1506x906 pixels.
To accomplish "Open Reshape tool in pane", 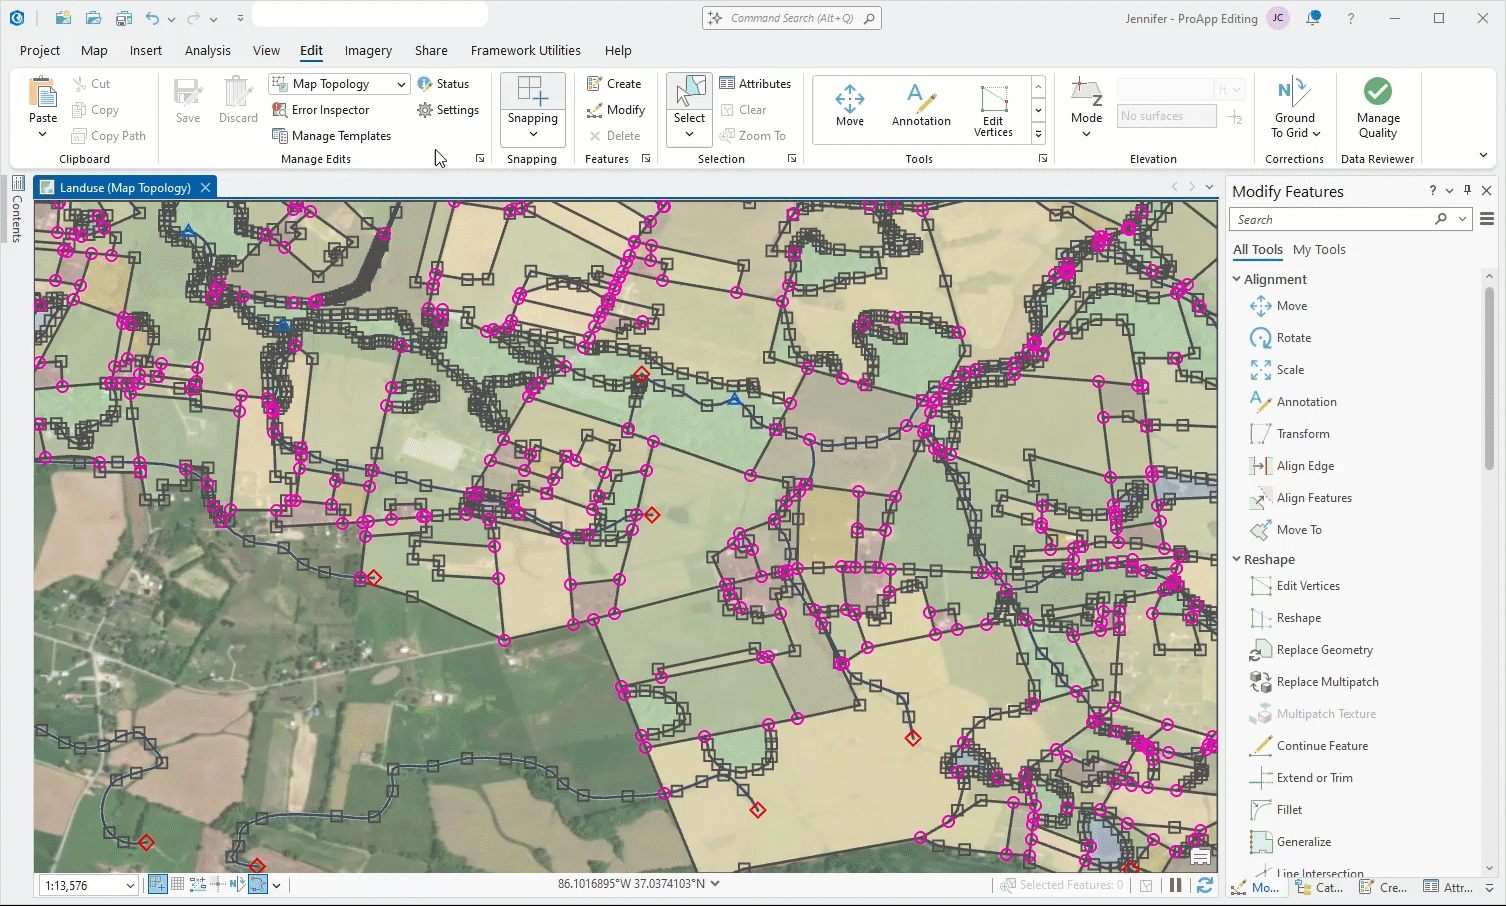I will tap(1286, 618).
